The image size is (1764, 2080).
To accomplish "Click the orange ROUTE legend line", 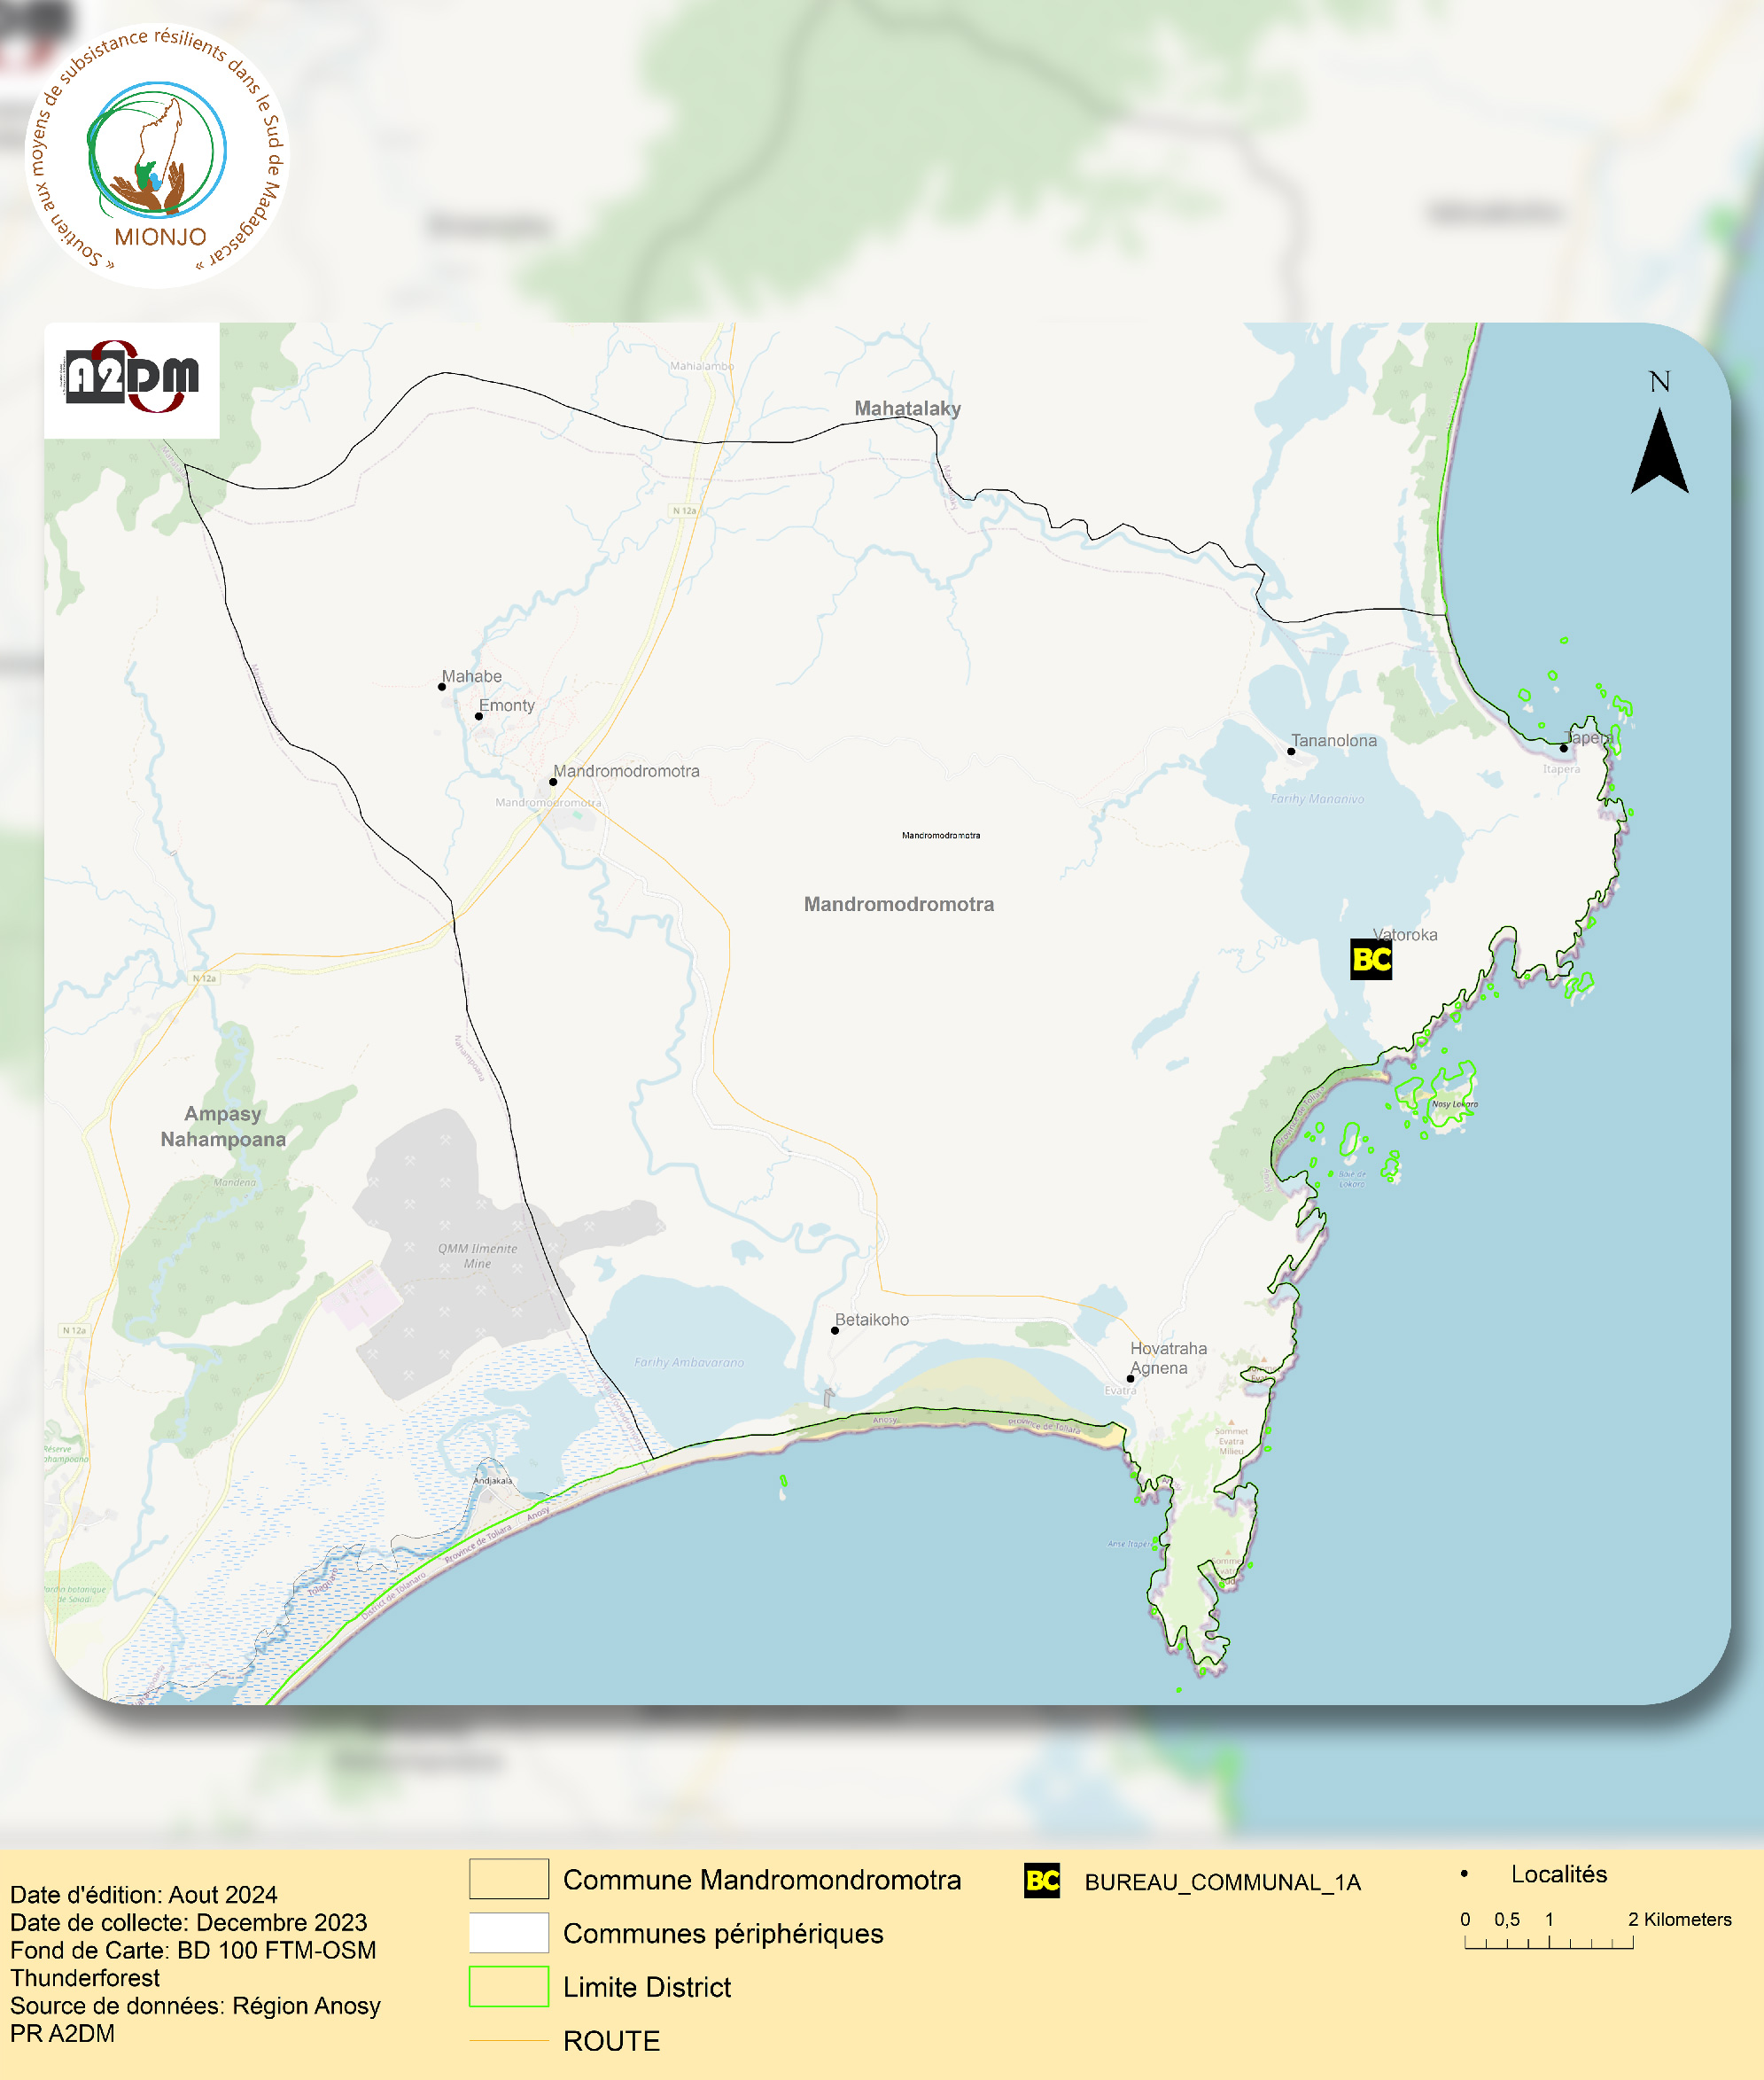I will point(509,2041).
